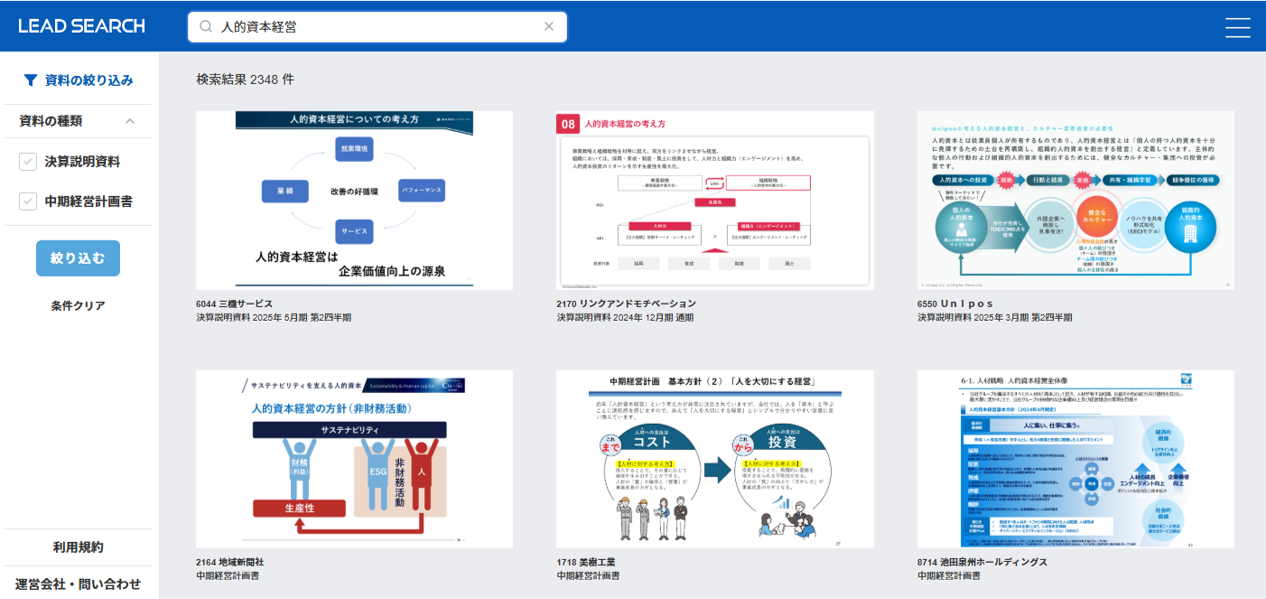Click 決算説明資料 2024年 12月期 通期
Image resolution: width=1266 pixels, height=599 pixels.
625,318
